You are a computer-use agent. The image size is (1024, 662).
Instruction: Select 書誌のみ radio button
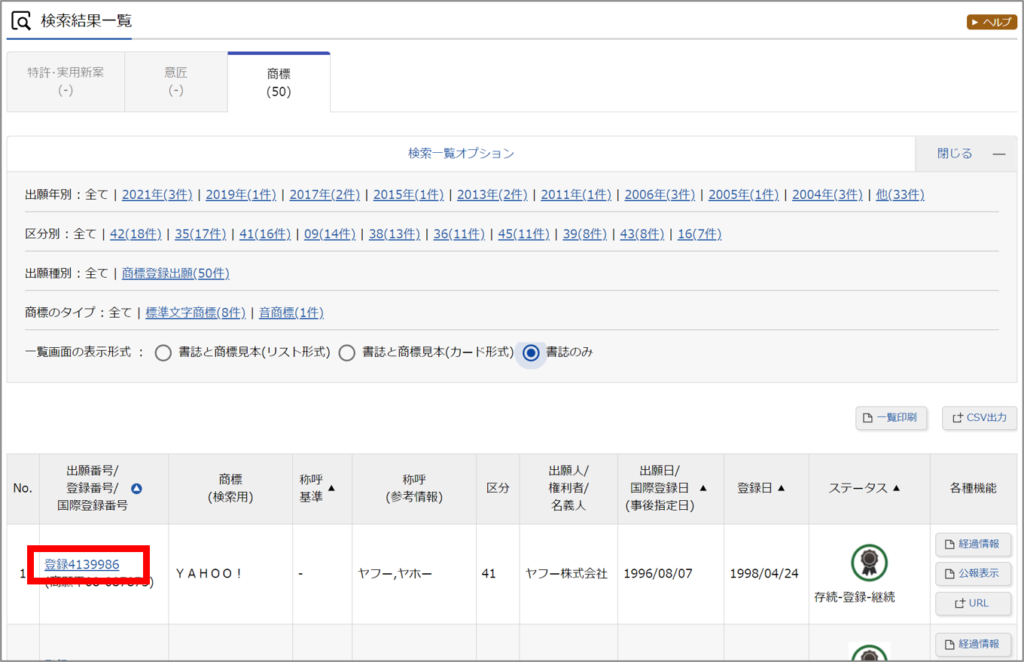coord(531,353)
